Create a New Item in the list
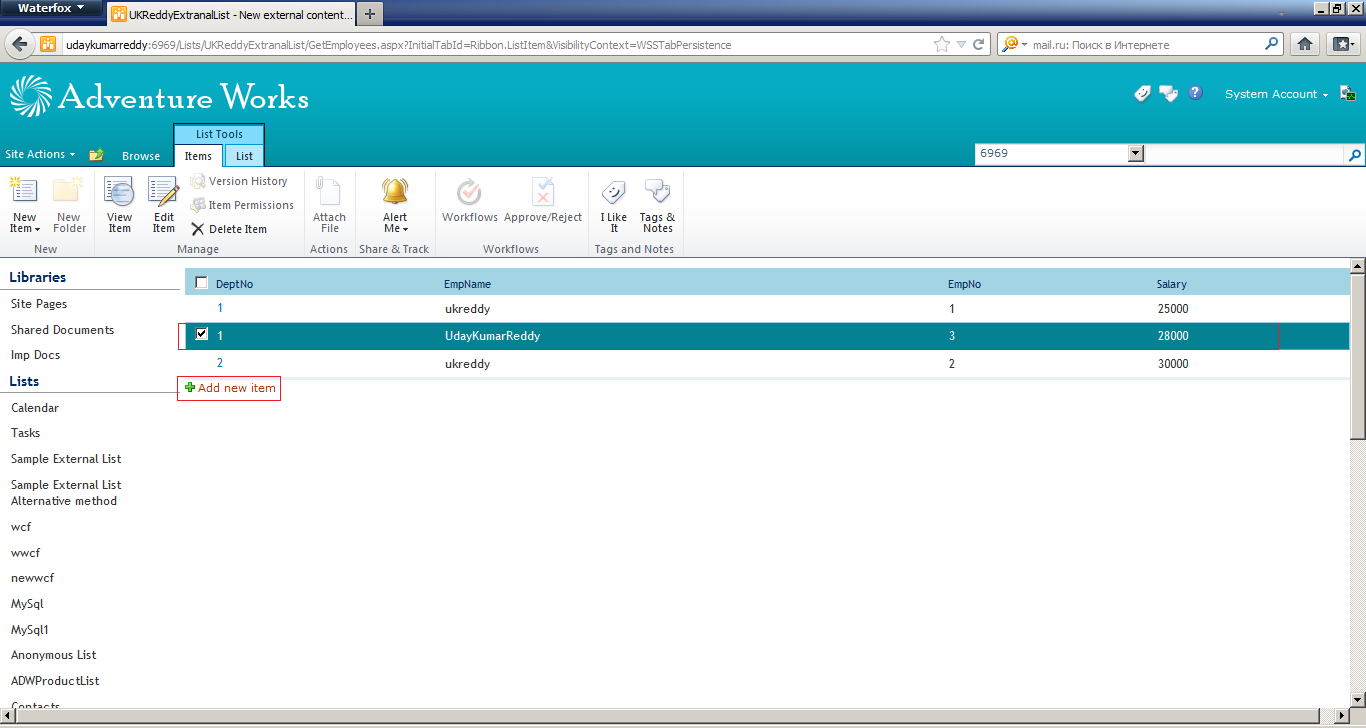The height and width of the screenshot is (728, 1366). [x=24, y=200]
